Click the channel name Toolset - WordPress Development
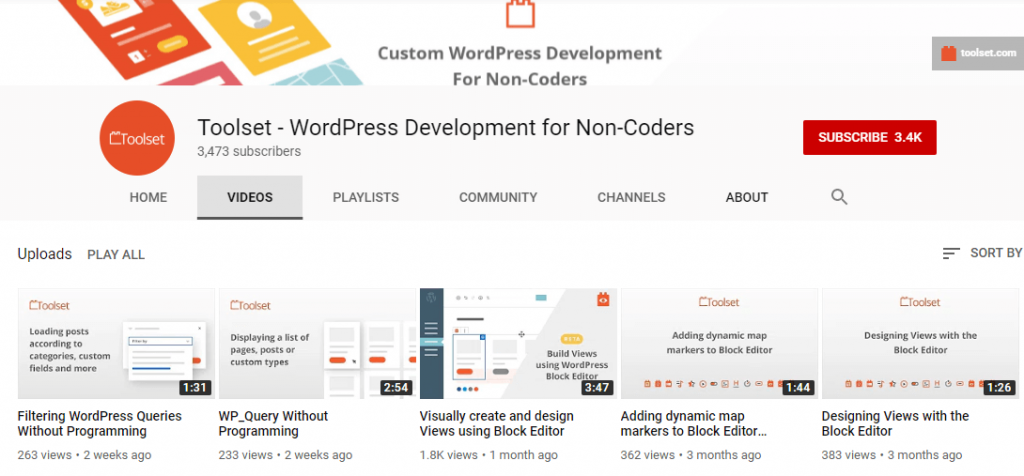 pos(445,127)
